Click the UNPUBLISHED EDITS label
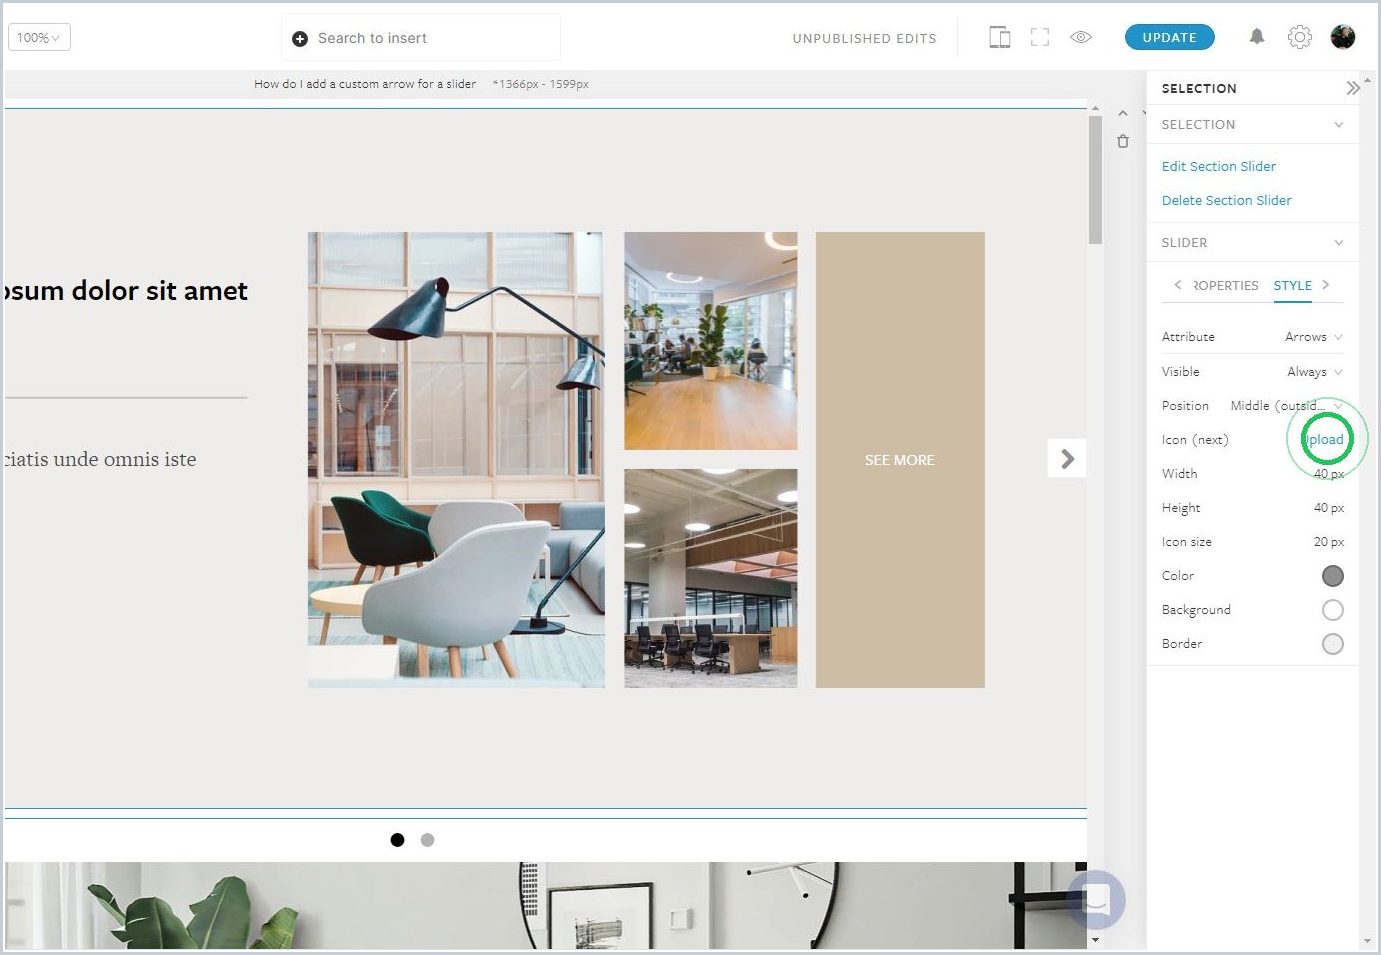The image size is (1381, 955). [864, 38]
